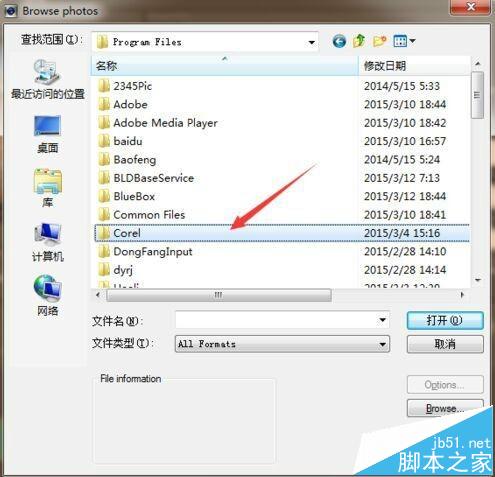Click the horizontal scrollbar thumb
The height and width of the screenshot is (477, 495).
pyautogui.click(x=219, y=295)
